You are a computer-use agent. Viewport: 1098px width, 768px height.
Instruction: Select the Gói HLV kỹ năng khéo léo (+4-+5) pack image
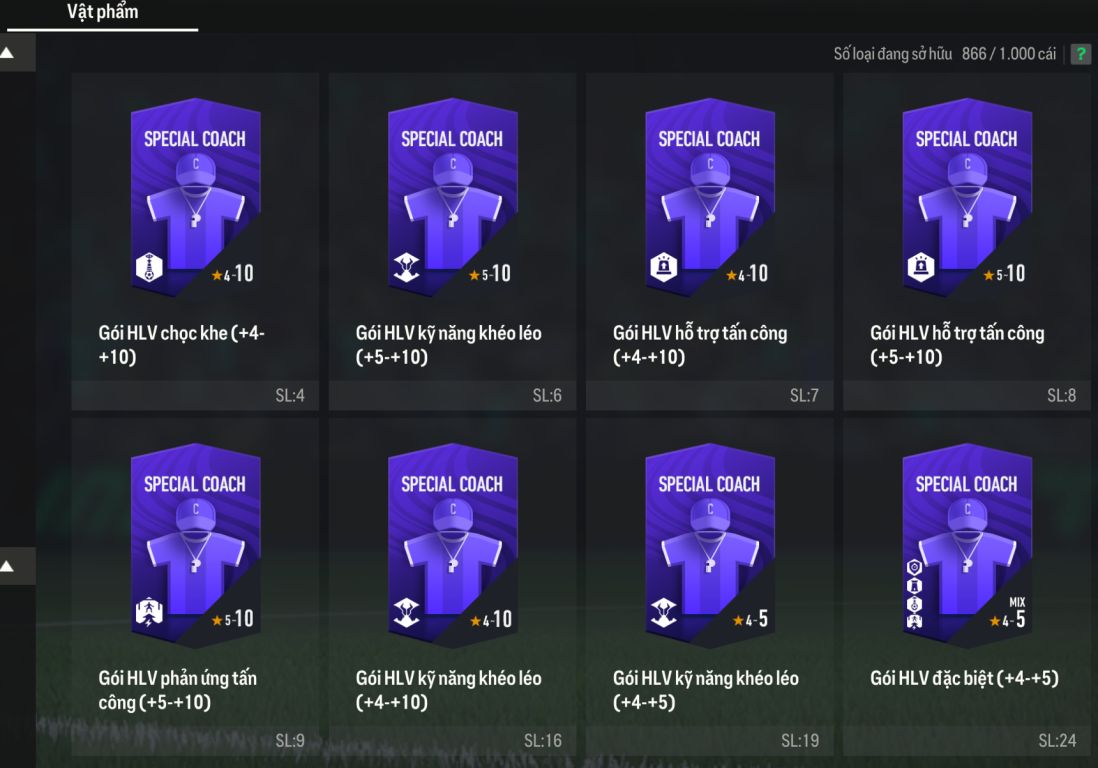pos(709,542)
